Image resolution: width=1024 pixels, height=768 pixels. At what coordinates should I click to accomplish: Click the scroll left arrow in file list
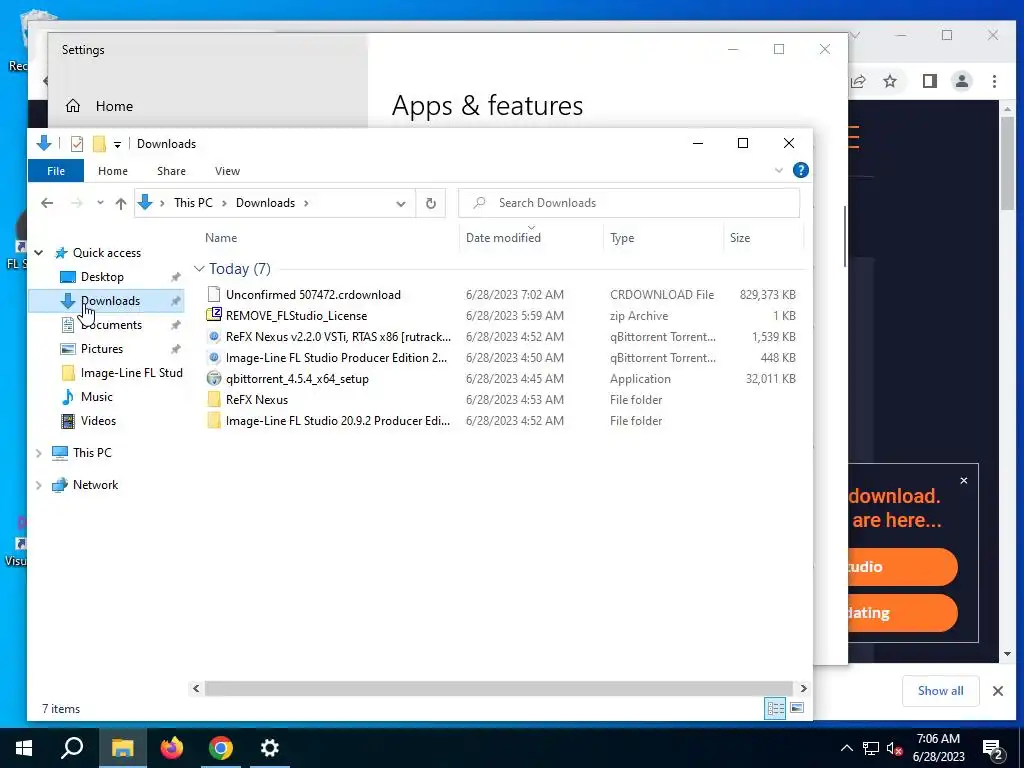point(196,688)
